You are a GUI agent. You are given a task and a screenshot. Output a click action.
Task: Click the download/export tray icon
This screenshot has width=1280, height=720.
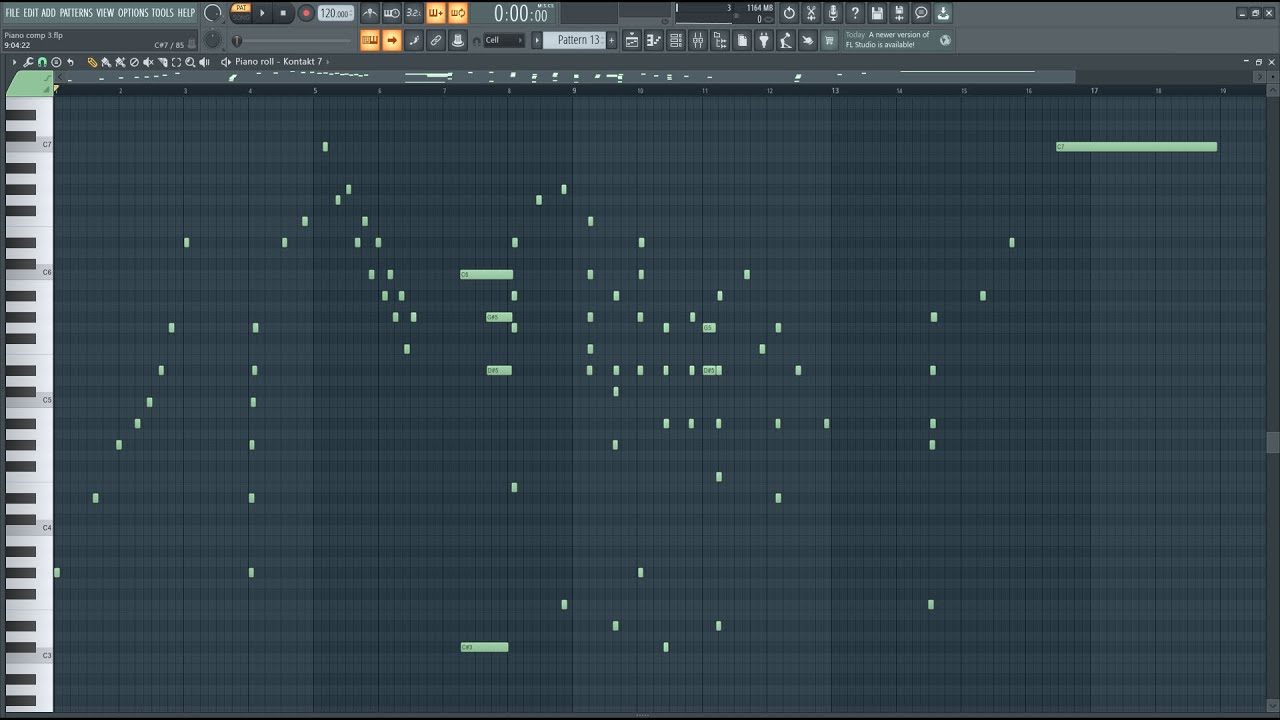[x=943, y=13]
